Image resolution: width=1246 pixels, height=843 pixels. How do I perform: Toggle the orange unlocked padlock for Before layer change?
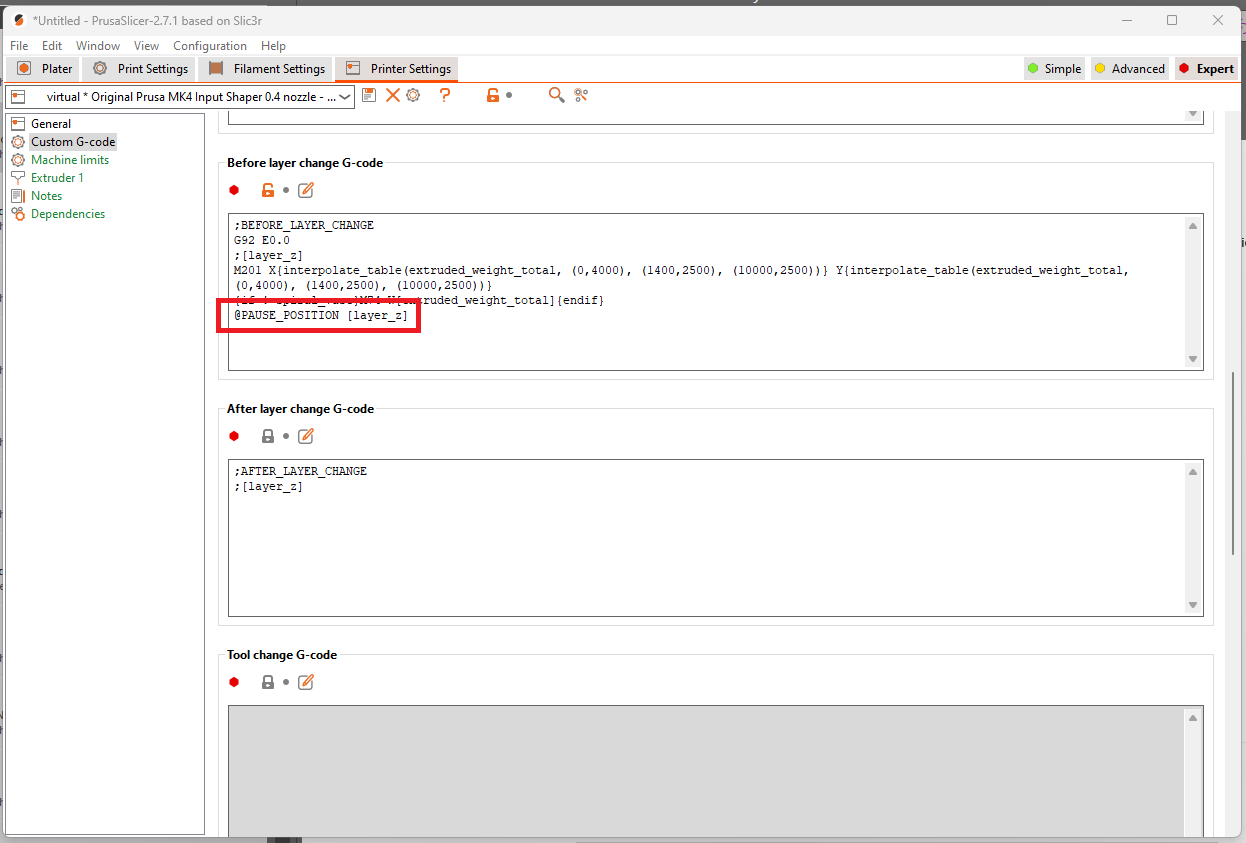(x=267, y=190)
